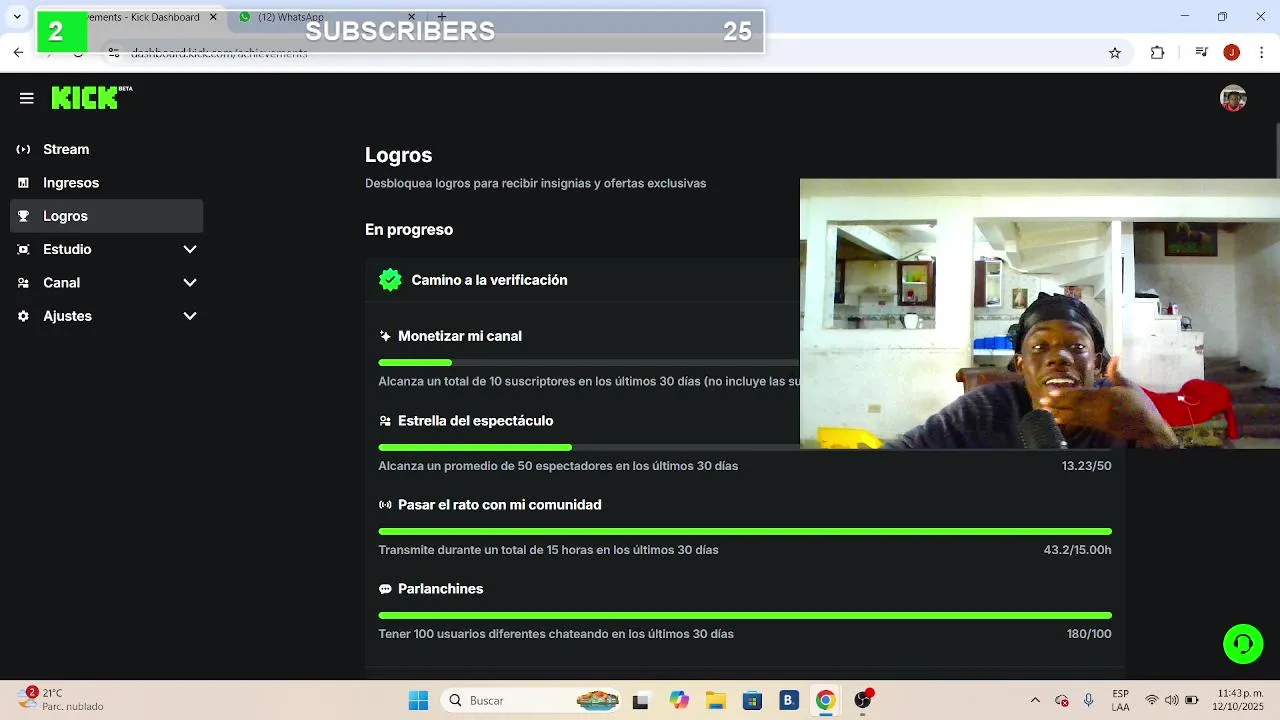Screen dimensions: 1280x720
Task: Open the hamburger sidebar menu
Action: [x=27, y=98]
